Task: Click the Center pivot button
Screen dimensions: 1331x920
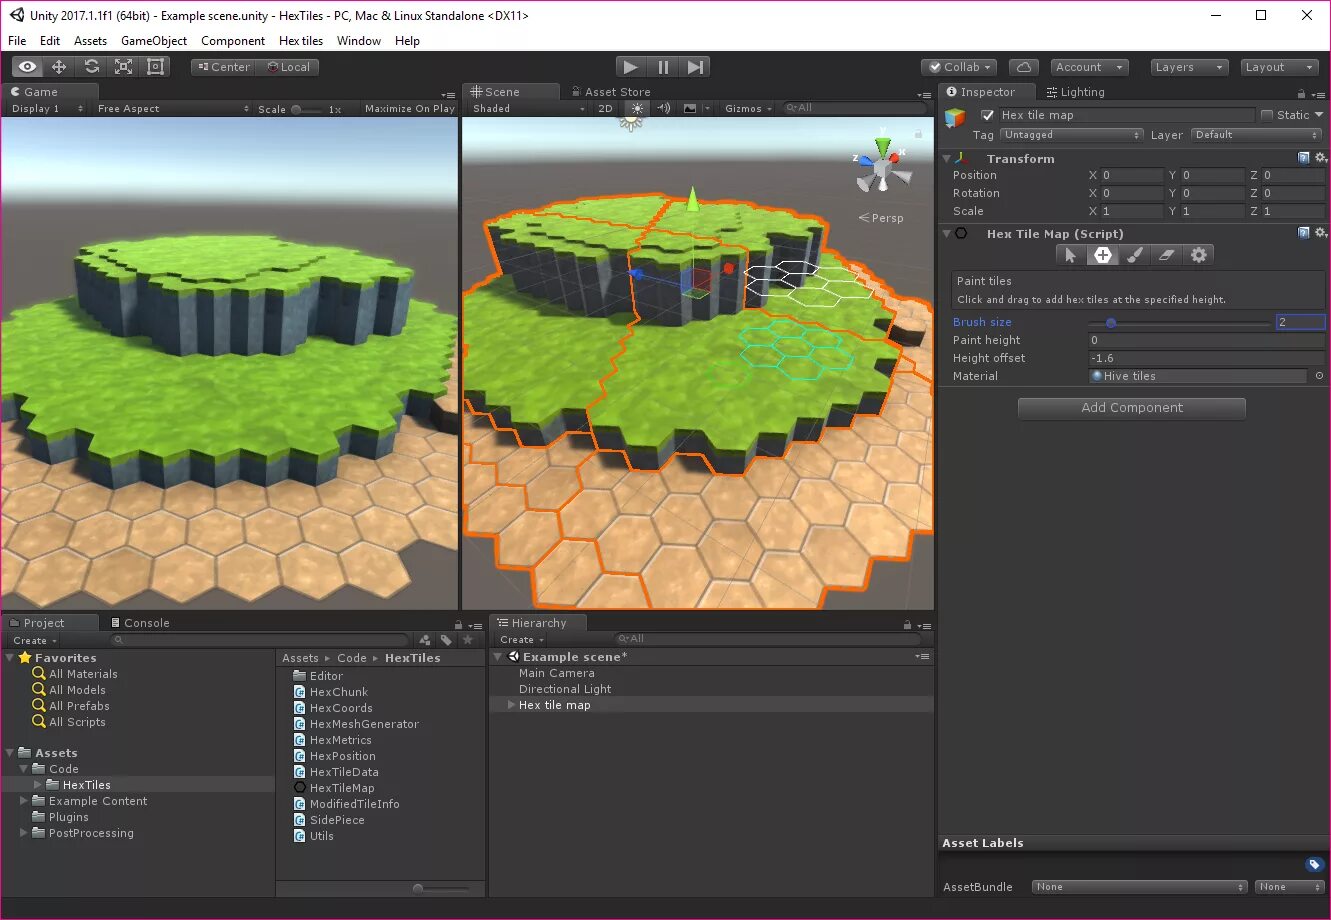Action: [x=223, y=67]
